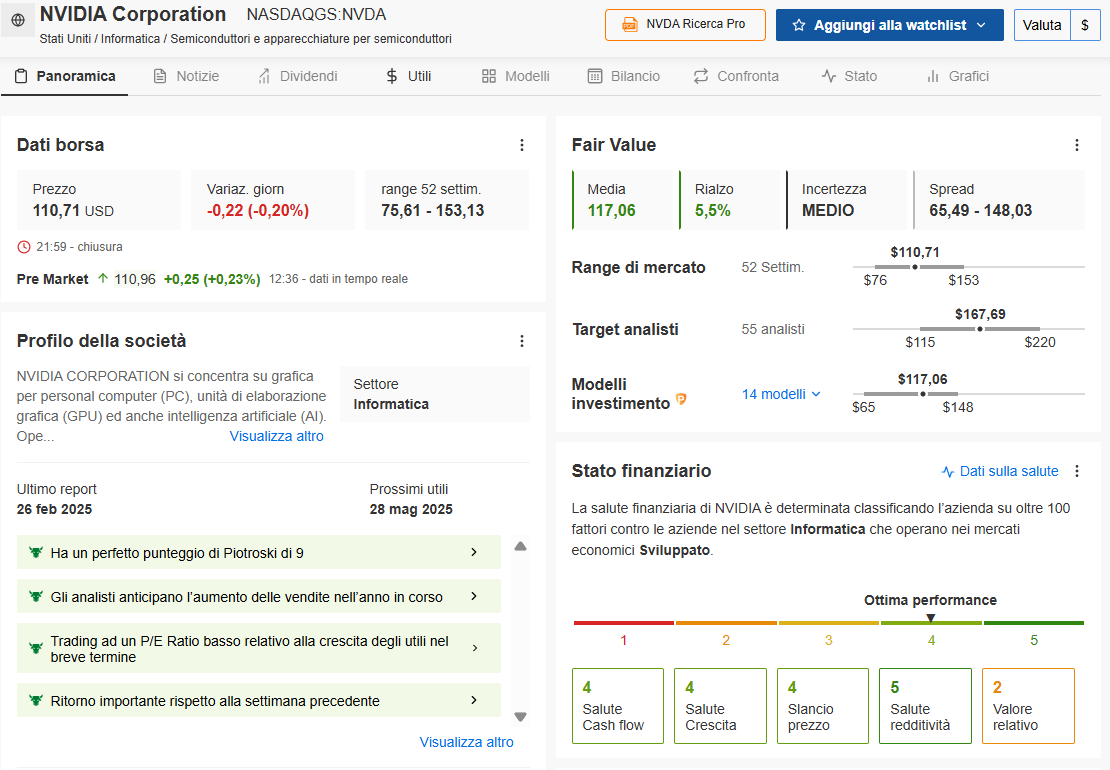Click Visualizza altro below insights list
Viewport: 1110px width, 770px height.
[x=467, y=742]
